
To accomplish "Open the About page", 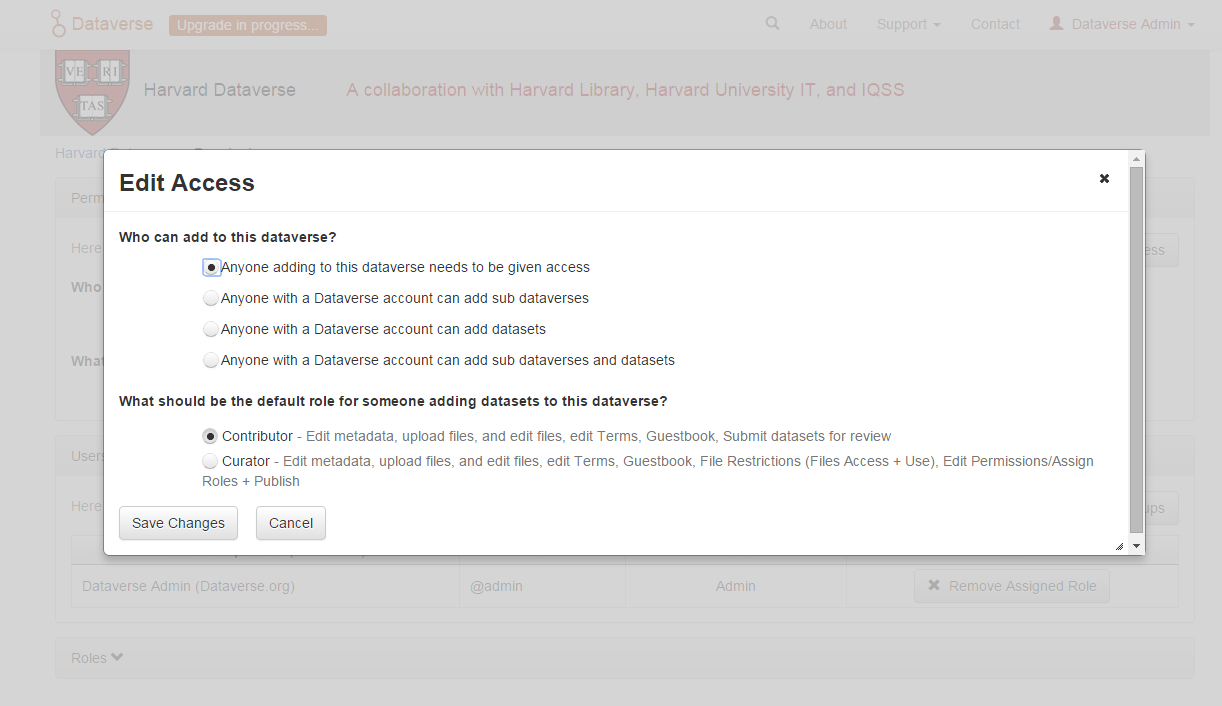I will pos(828,24).
